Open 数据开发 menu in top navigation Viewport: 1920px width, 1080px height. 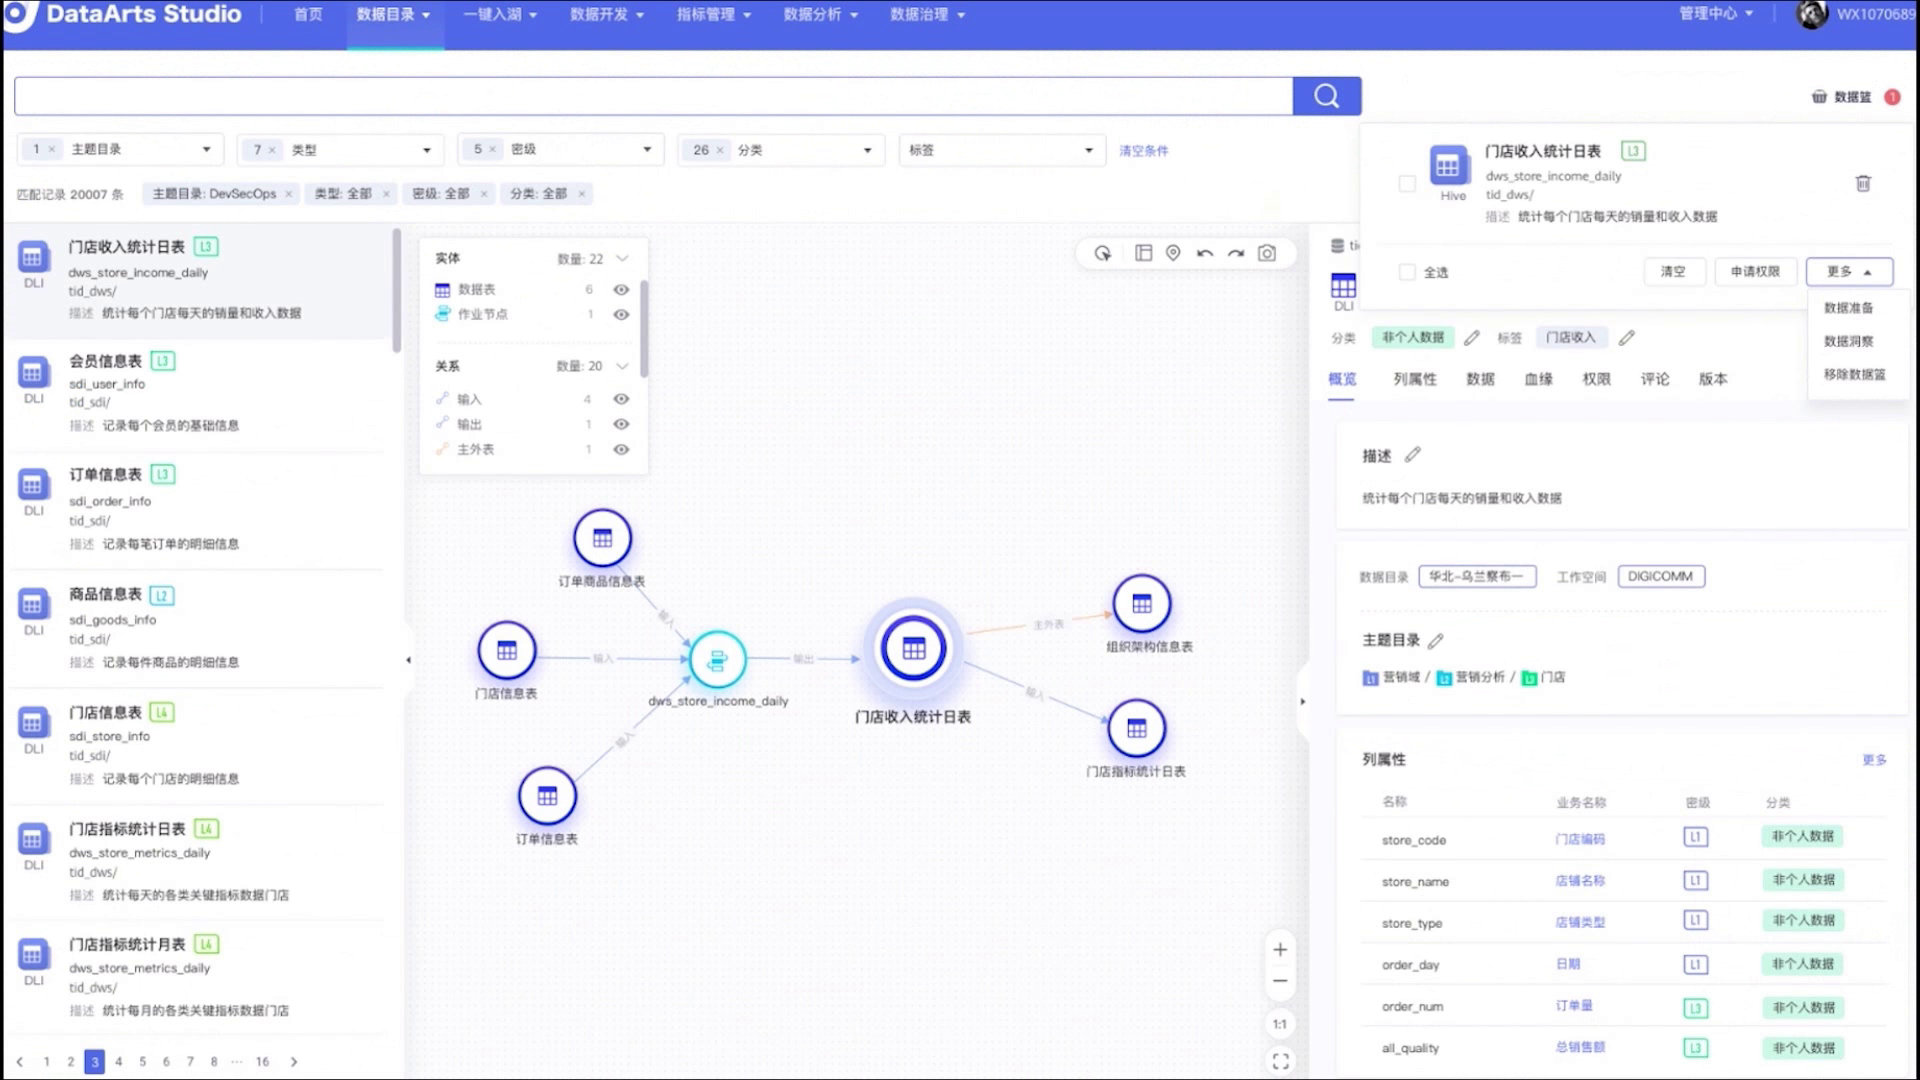[606, 14]
